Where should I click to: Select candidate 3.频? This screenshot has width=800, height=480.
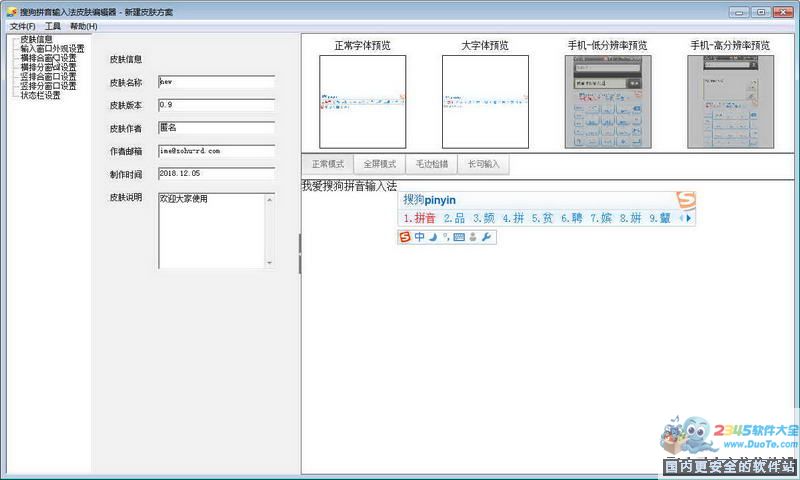(x=484, y=218)
